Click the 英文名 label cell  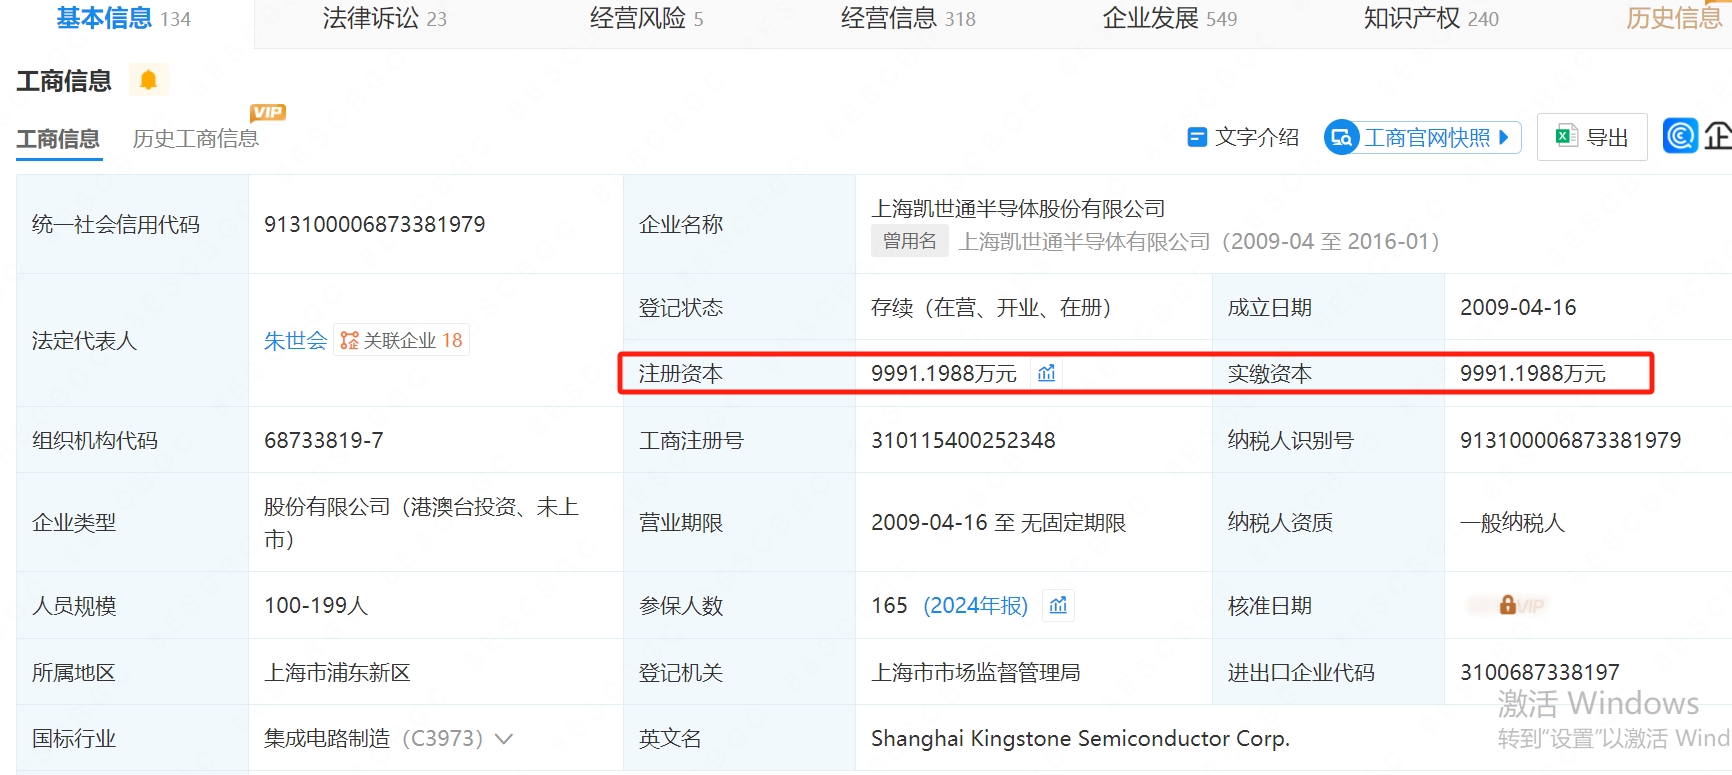point(739,738)
